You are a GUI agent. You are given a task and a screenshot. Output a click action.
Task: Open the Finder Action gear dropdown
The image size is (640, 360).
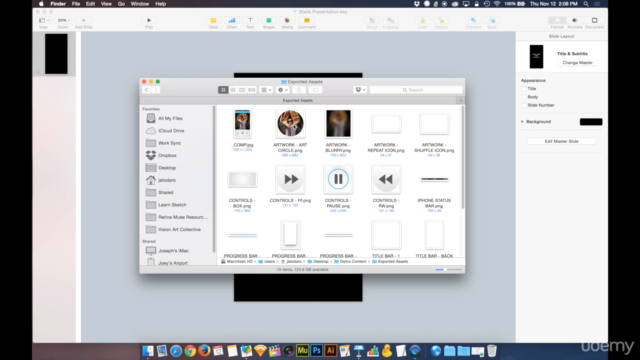282,90
